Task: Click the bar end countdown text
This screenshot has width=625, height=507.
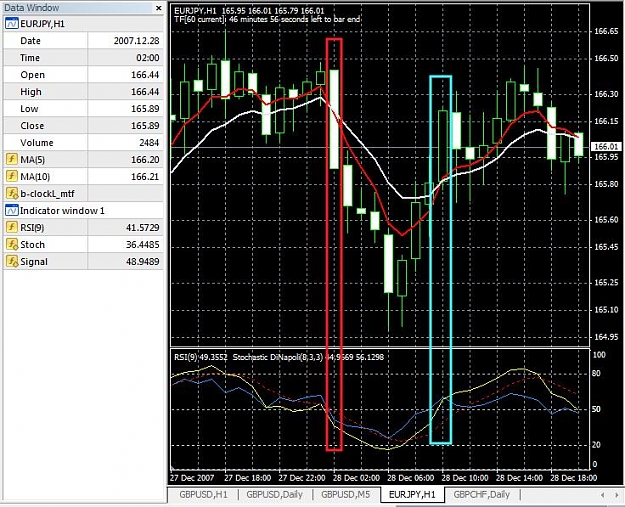Action: pyautogui.click(x=267, y=19)
